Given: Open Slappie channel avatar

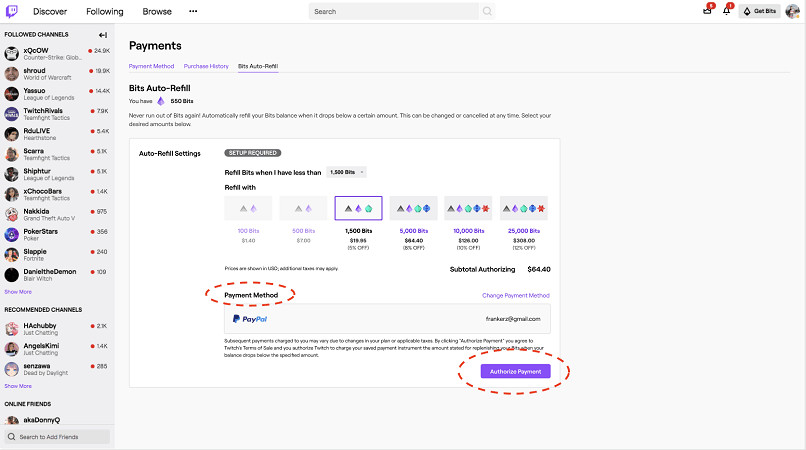Looking at the screenshot, I should [x=11, y=255].
